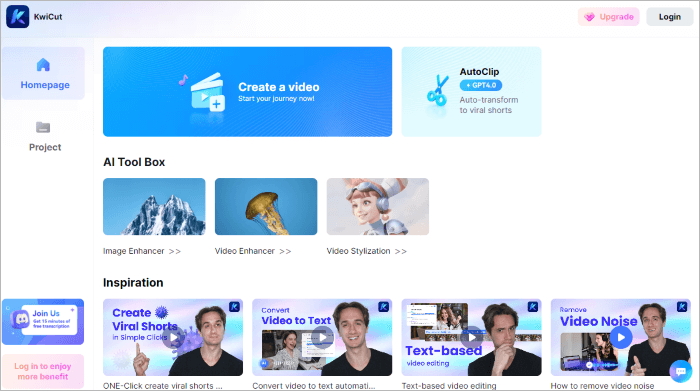The height and width of the screenshot is (391, 700).
Task: Expand the Video Enhancer arrows link
Action: (285, 251)
